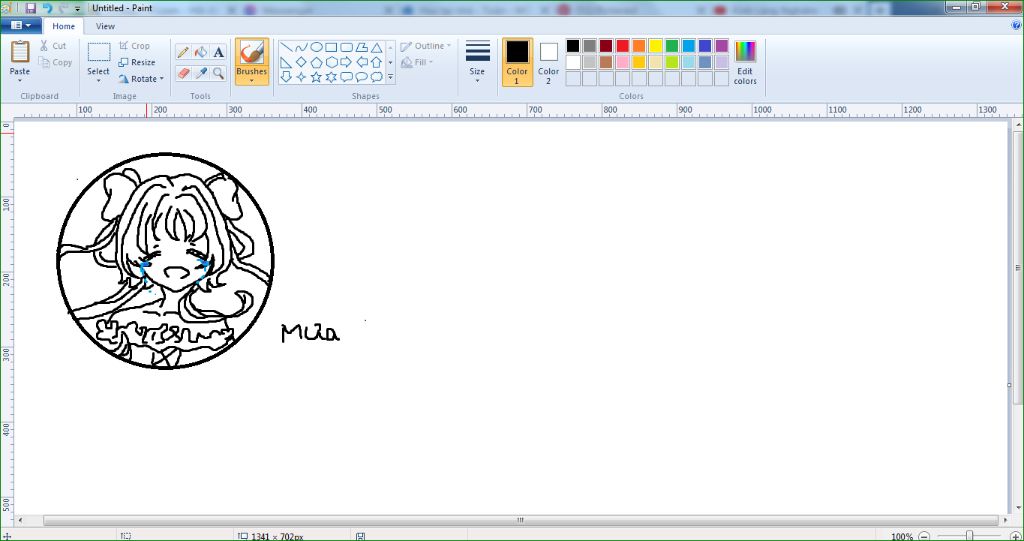Open the shape Outline dropdown
The width and height of the screenshot is (1024, 541).
point(426,46)
